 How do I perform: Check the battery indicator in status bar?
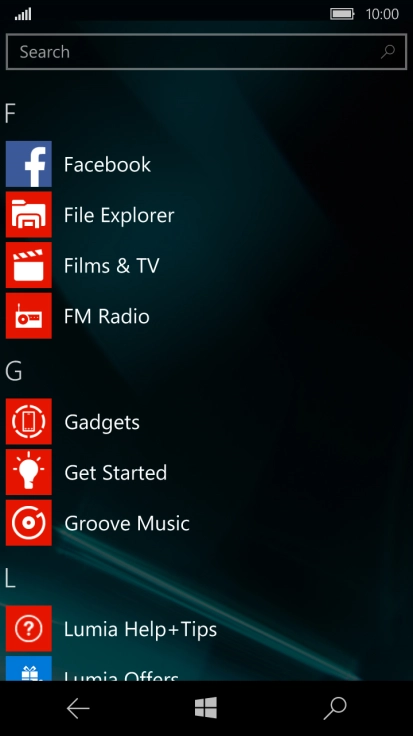[343, 14]
